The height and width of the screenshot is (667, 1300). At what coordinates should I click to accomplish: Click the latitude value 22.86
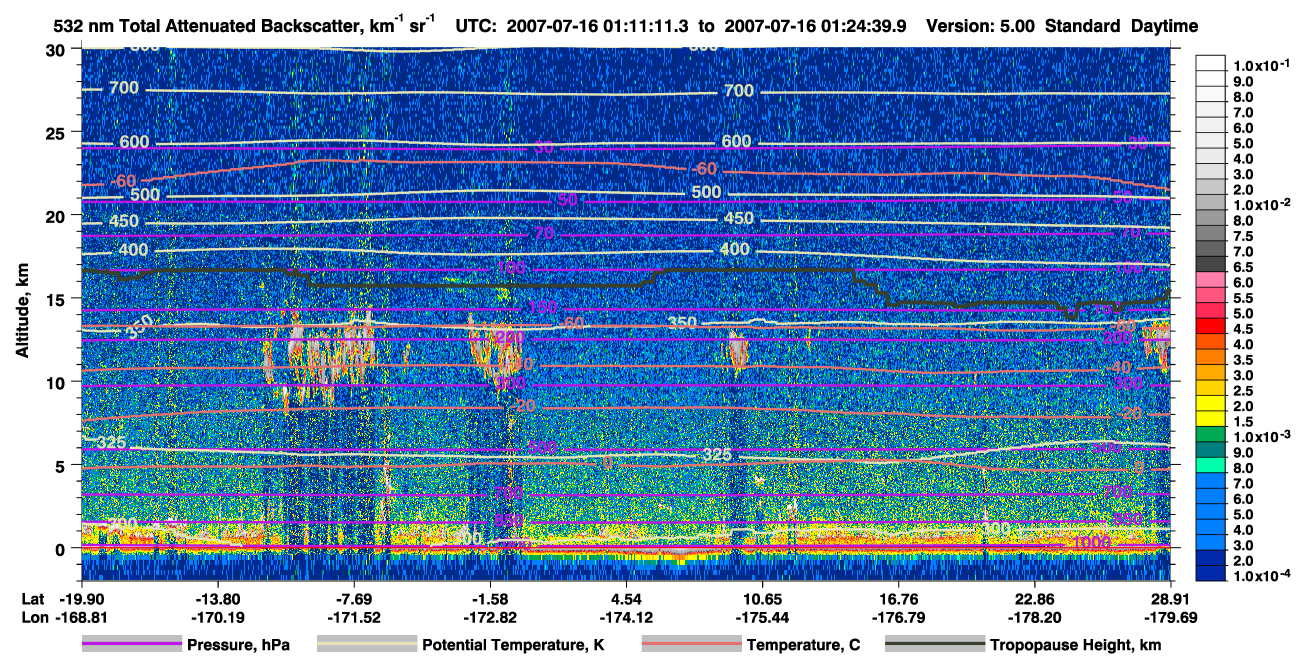(1035, 600)
